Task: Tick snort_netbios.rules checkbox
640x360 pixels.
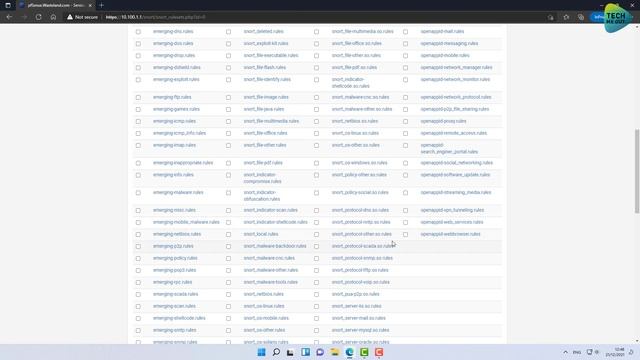Action: coord(229,294)
